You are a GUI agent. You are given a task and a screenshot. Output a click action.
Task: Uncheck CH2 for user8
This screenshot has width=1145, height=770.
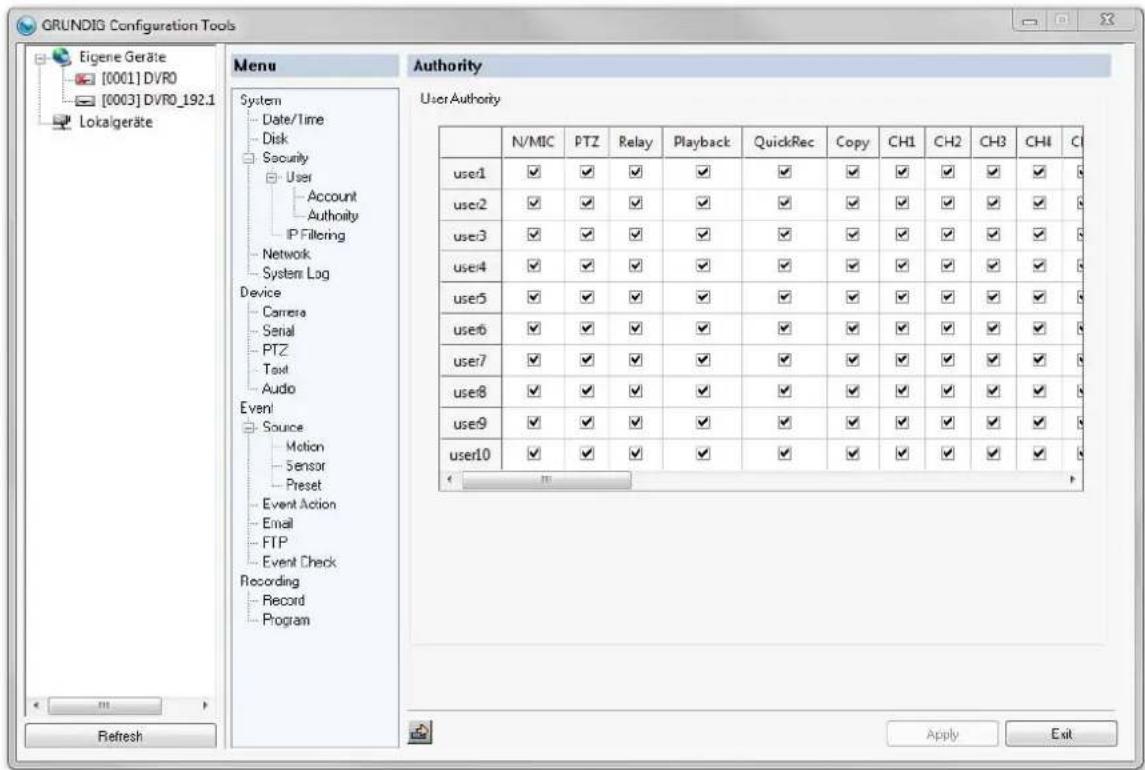click(x=947, y=392)
